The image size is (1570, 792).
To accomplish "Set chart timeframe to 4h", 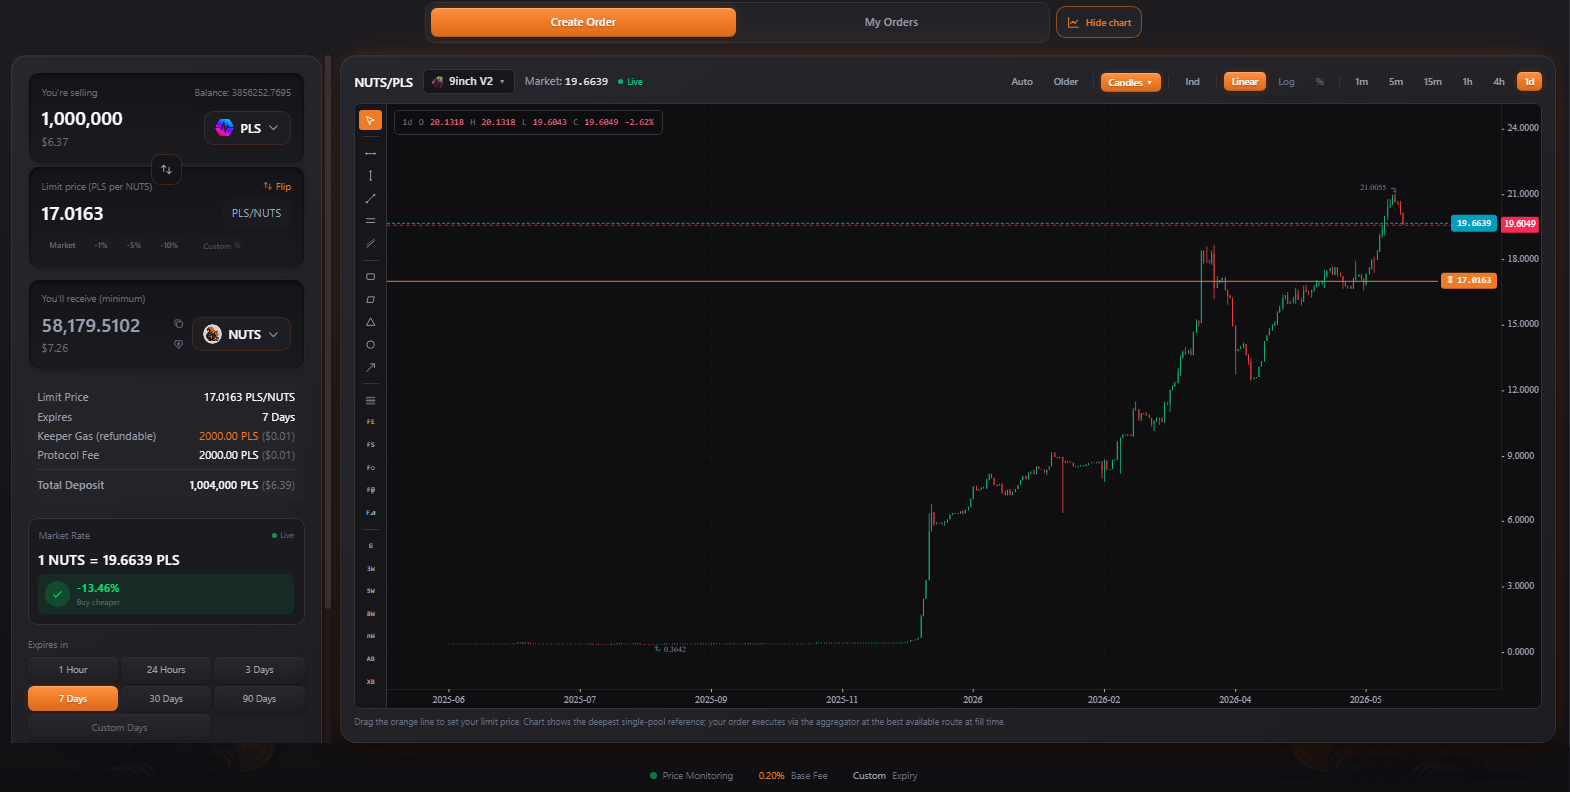I will pyautogui.click(x=1499, y=82).
